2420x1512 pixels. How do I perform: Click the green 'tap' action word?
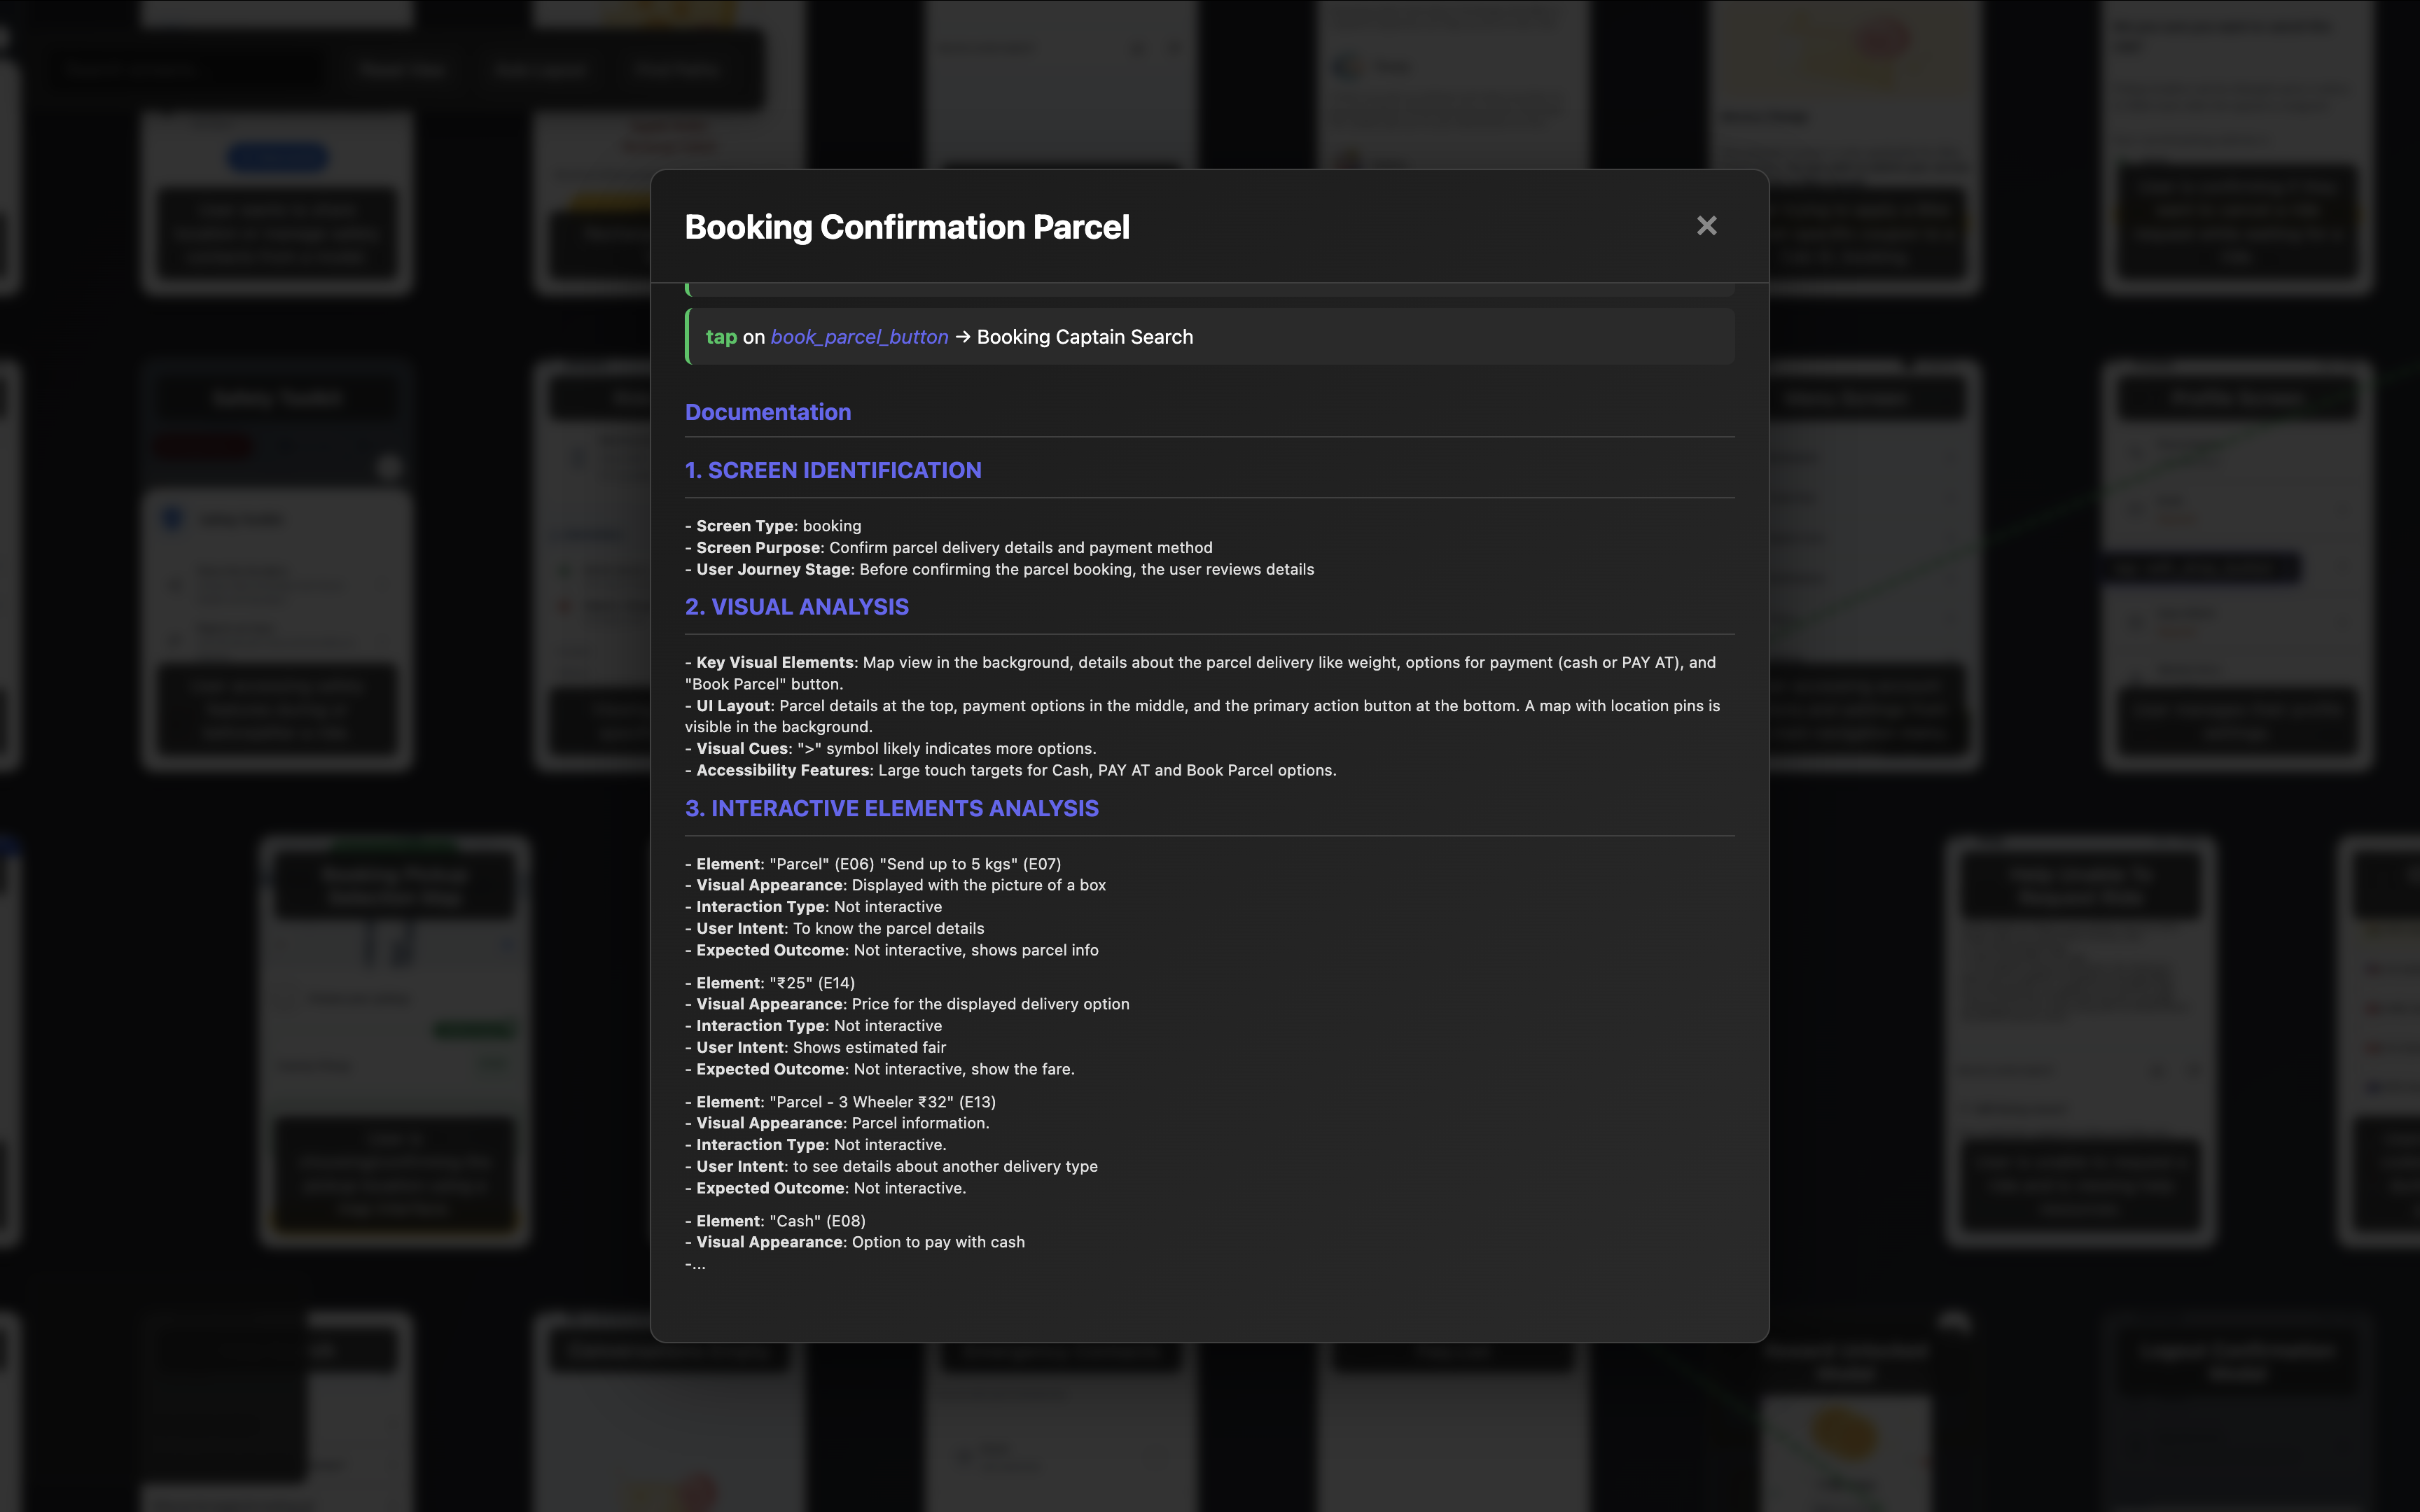(x=721, y=337)
